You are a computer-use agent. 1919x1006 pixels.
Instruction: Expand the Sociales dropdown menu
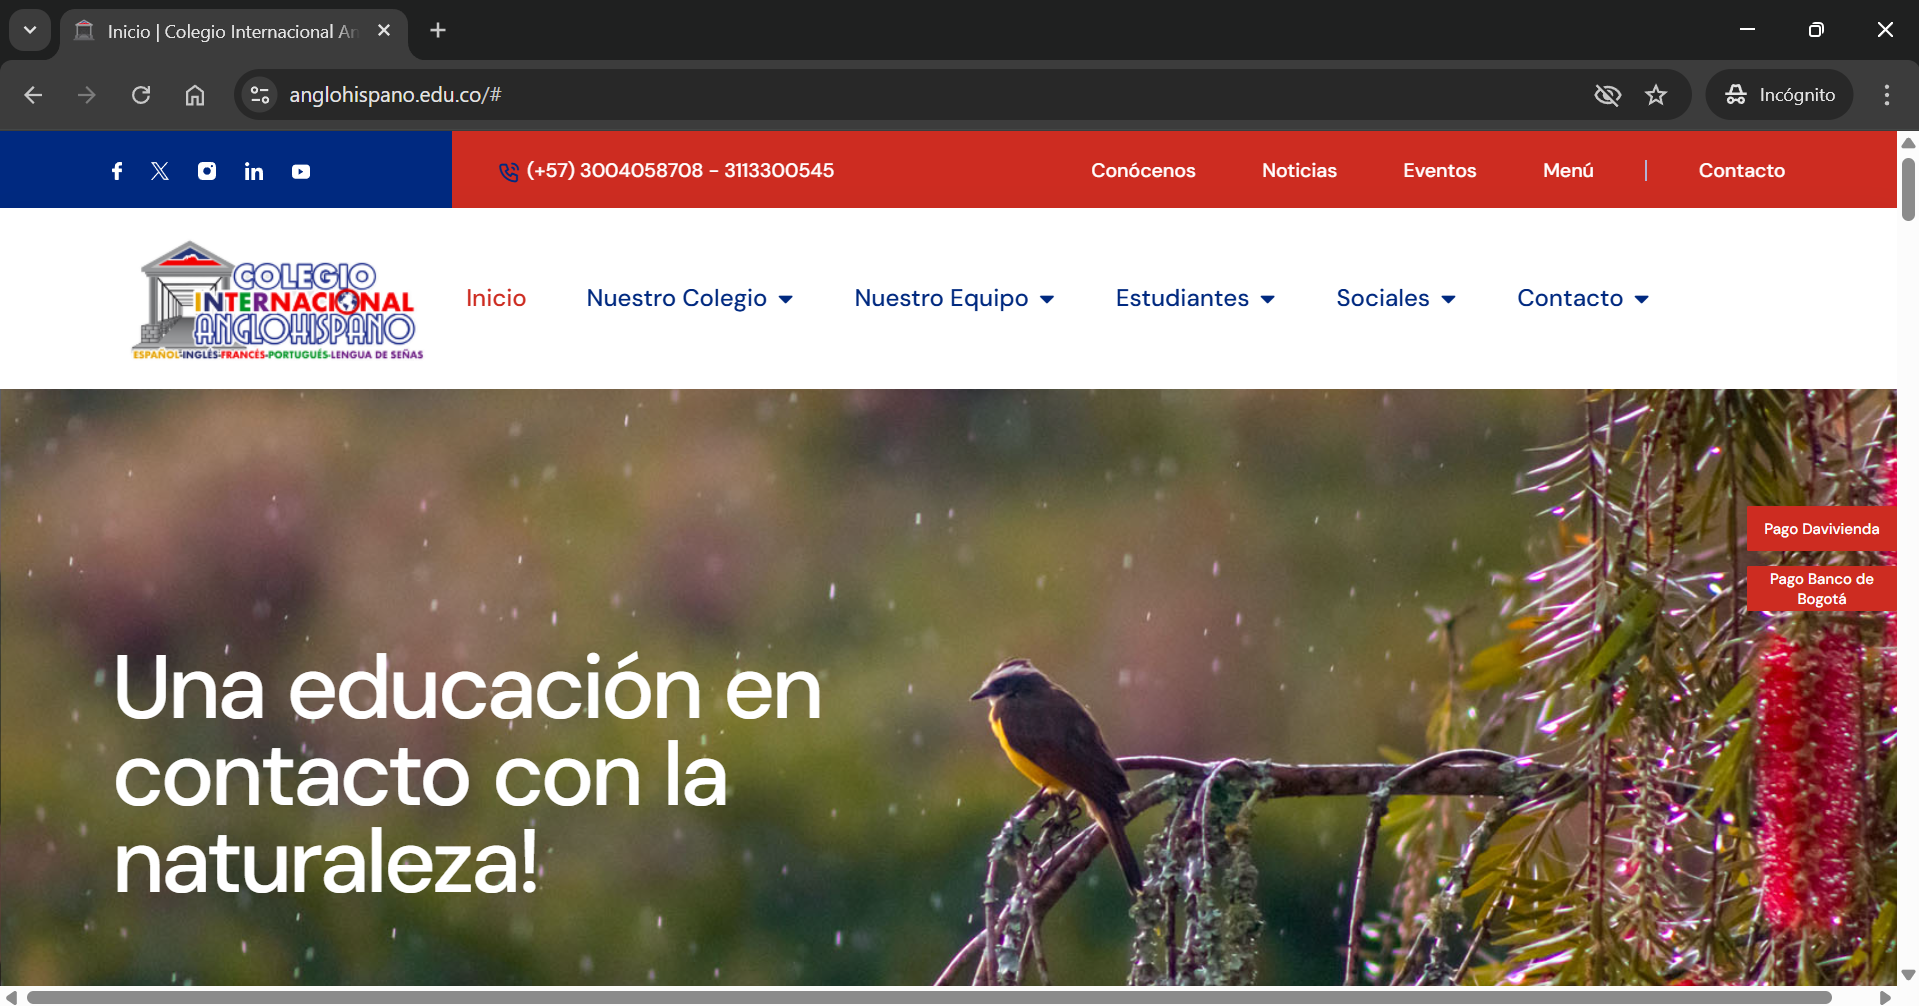1395,298
